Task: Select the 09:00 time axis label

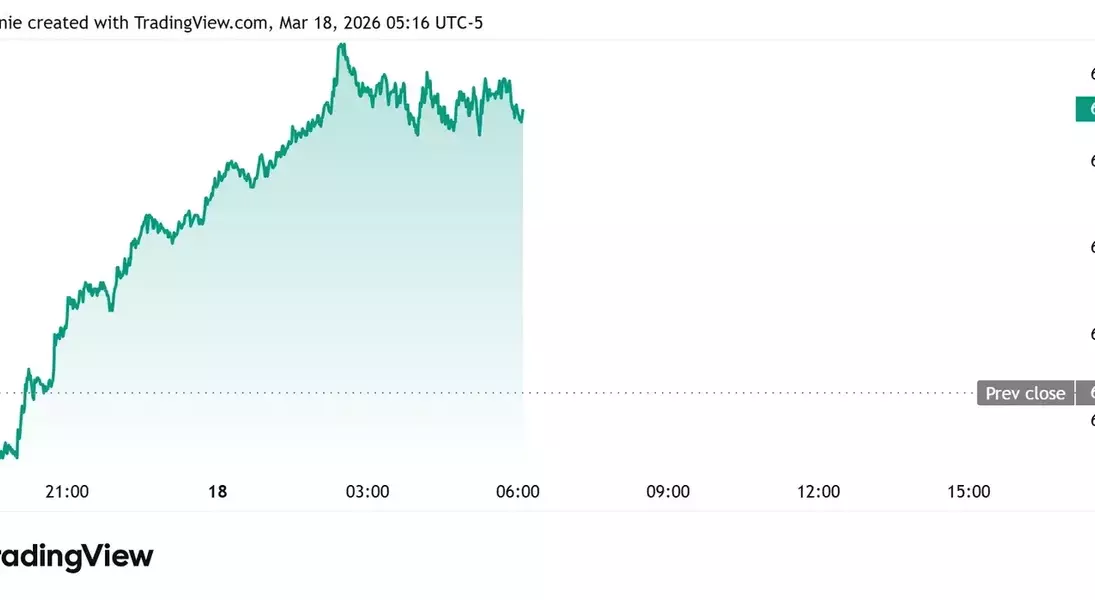Action: 668,491
